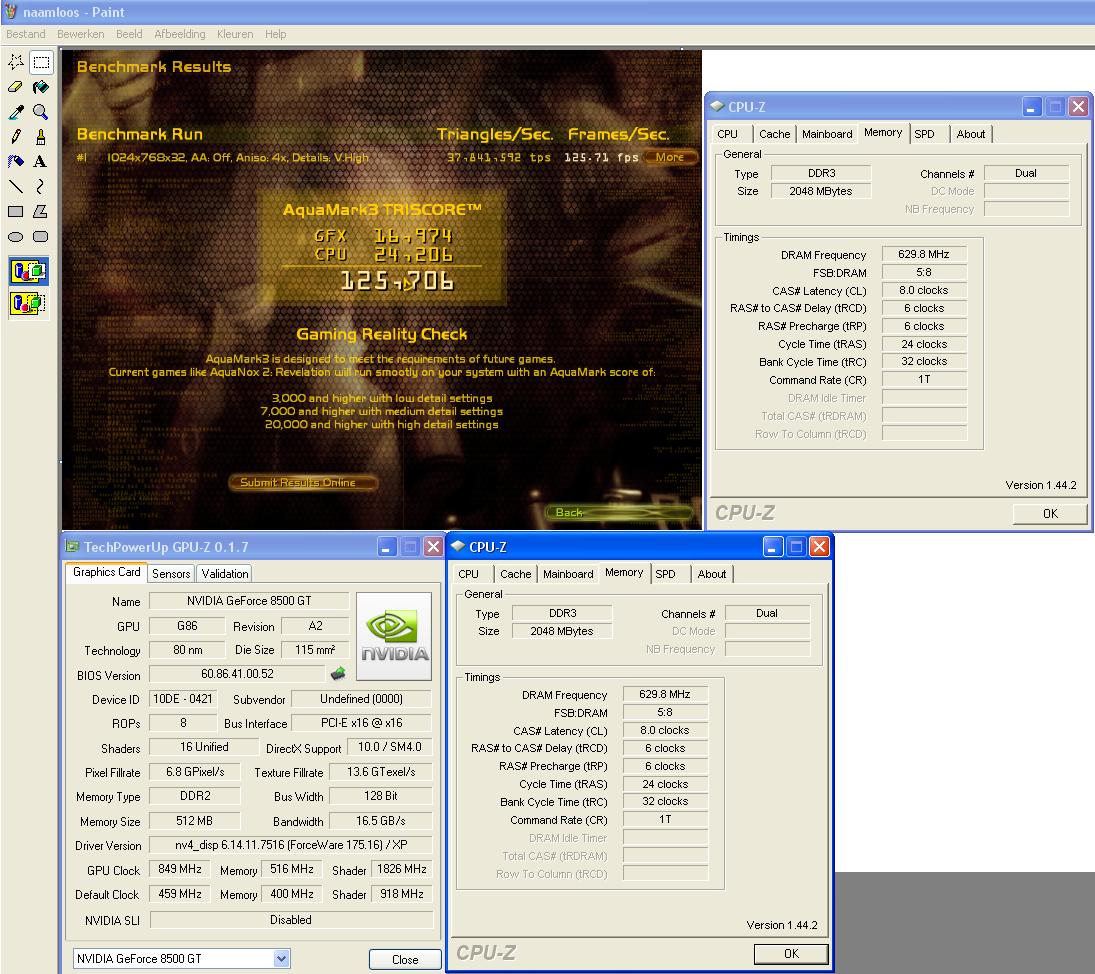Click the More button in AquaMark results
Screen dimensions: 1095x974
[670, 157]
